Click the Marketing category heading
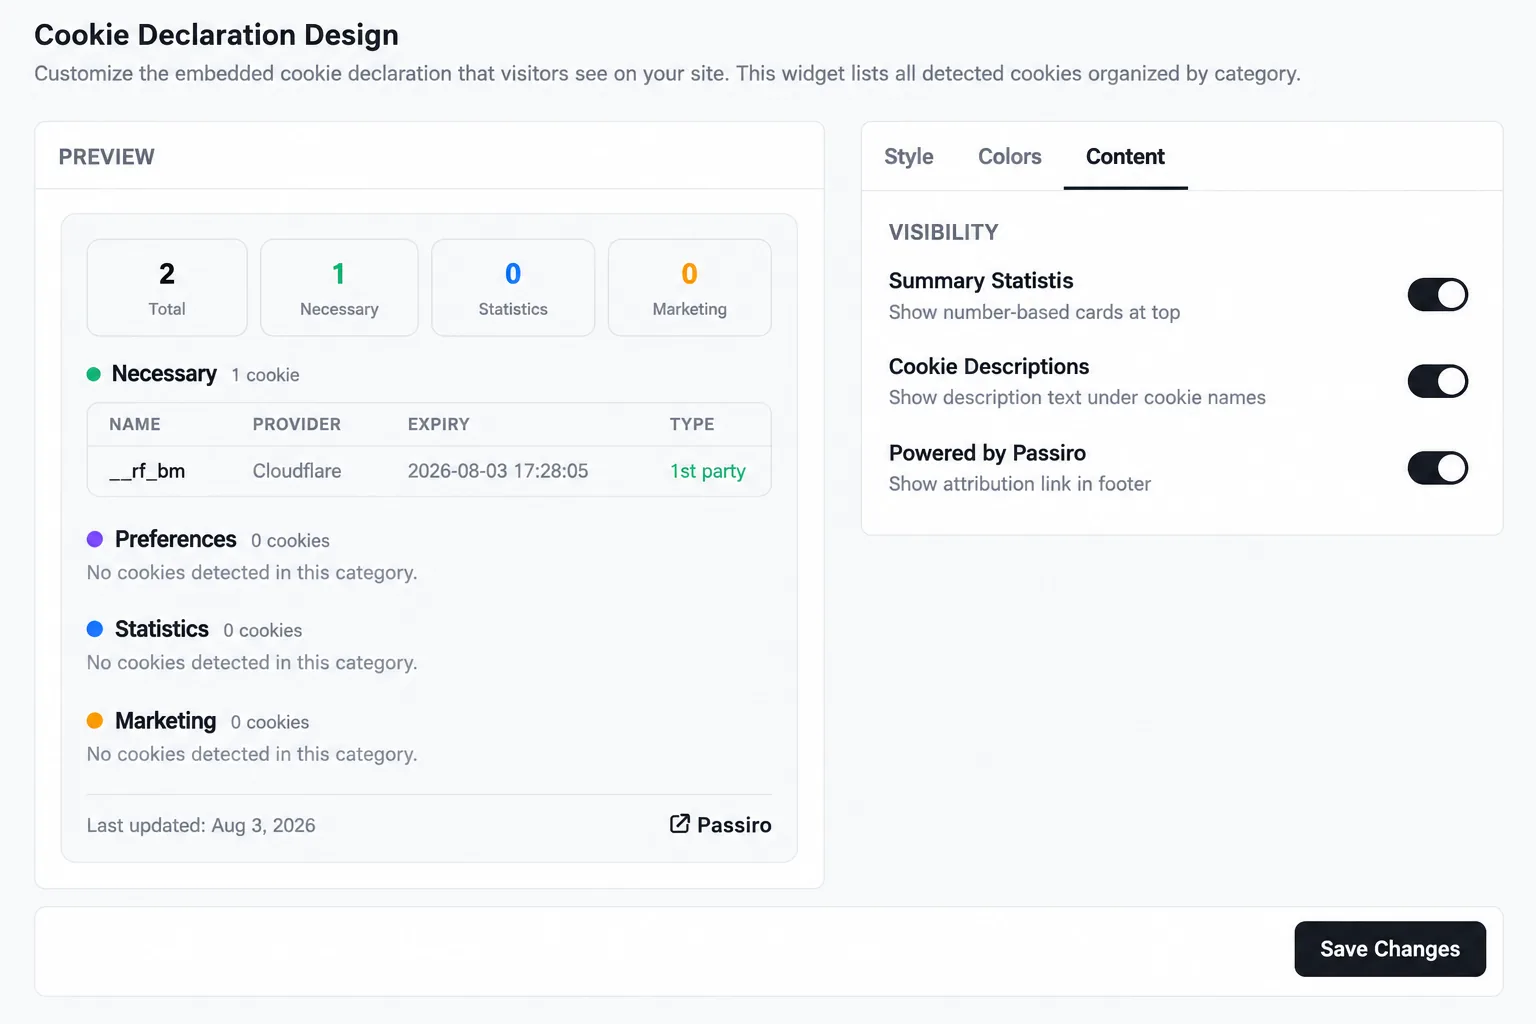This screenshot has height=1024, width=1536. pos(166,721)
